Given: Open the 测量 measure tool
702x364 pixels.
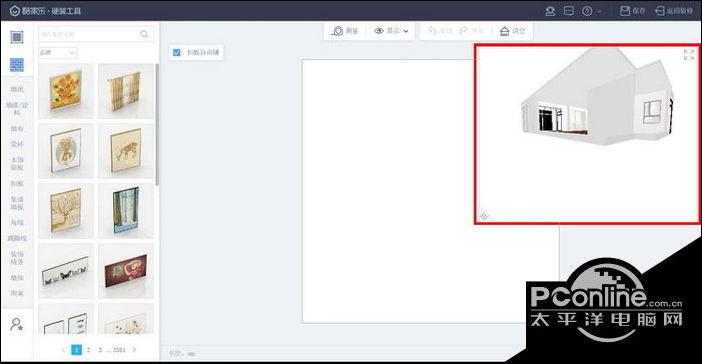Looking at the screenshot, I should pyautogui.click(x=345, y=31).
